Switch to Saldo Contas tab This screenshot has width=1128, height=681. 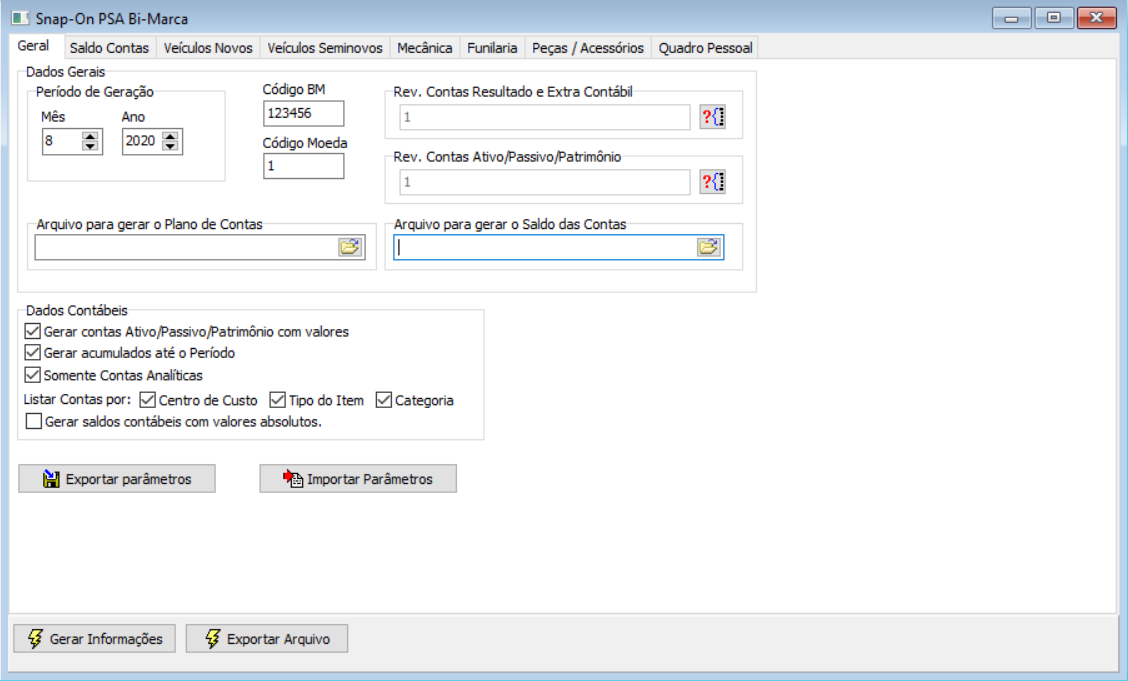(109, 48)
